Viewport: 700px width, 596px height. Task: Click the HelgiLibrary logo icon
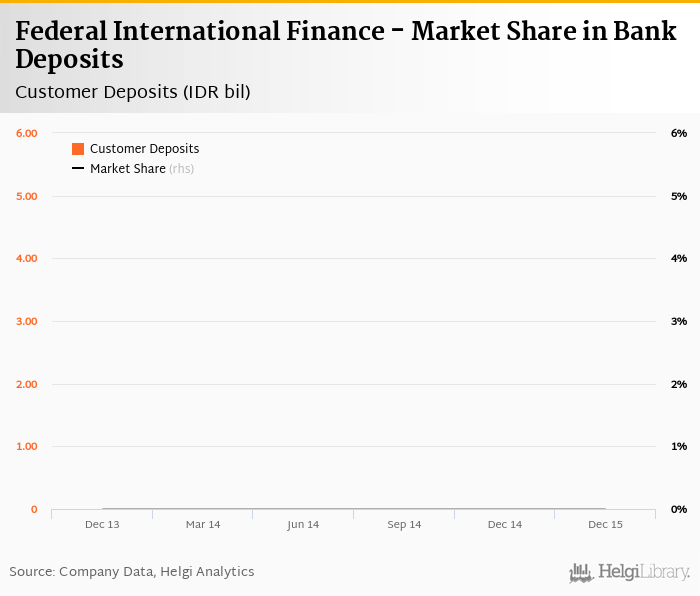coord(581,573)
